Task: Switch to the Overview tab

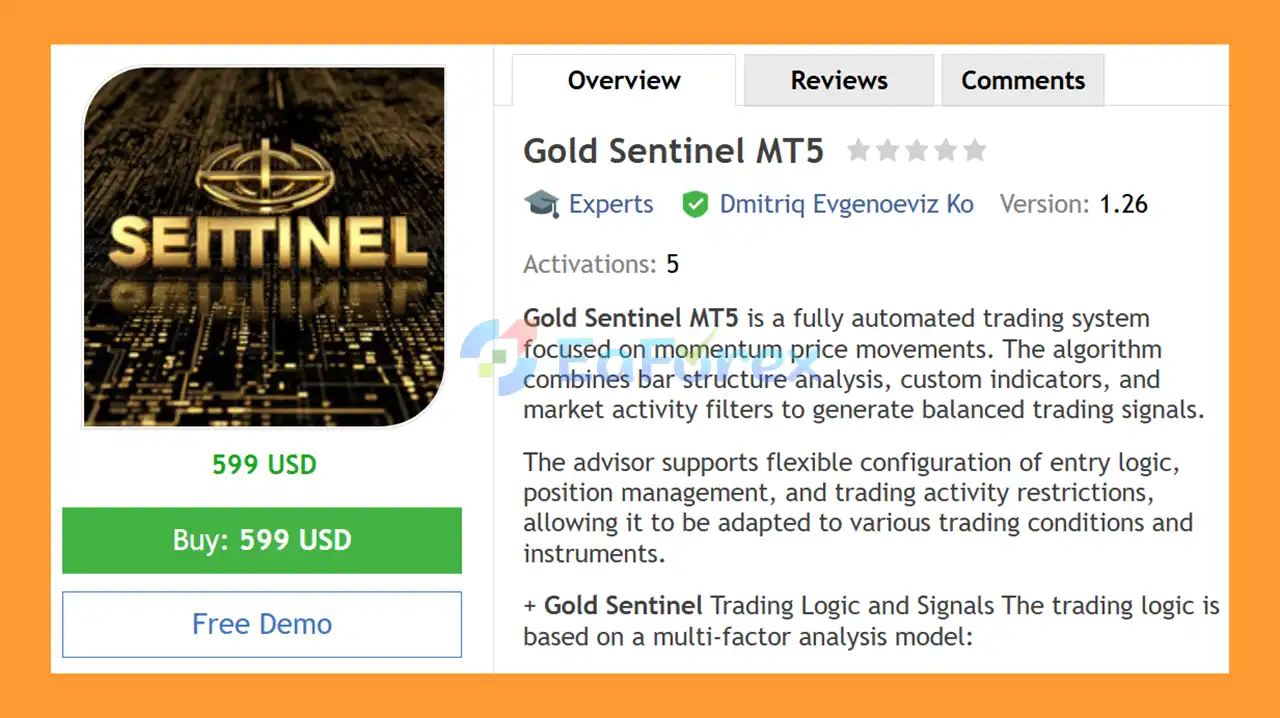Action: 624,81
